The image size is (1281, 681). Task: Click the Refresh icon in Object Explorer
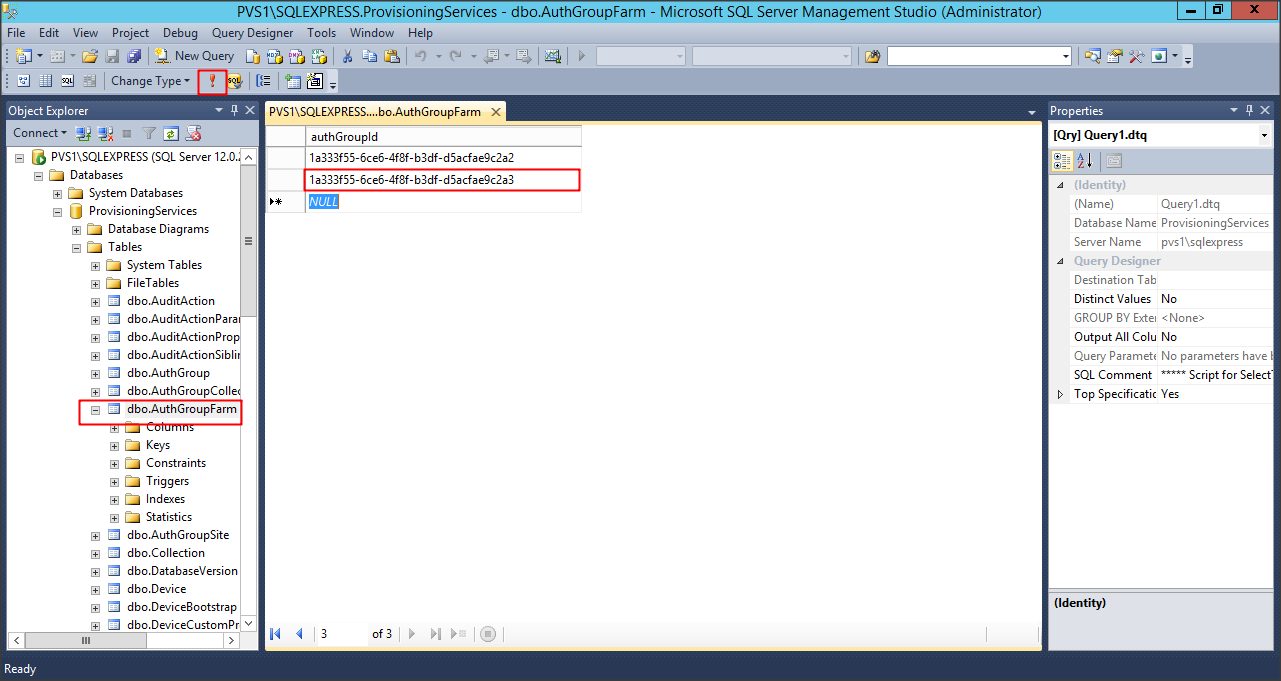click(x=171, y=133)
